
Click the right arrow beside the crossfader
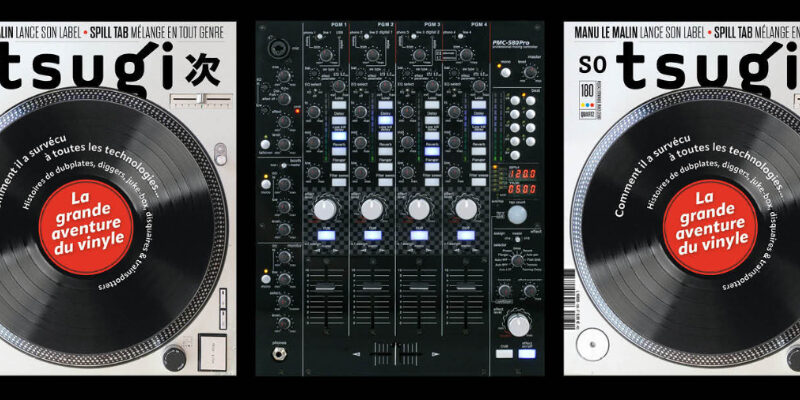point(435,354)
